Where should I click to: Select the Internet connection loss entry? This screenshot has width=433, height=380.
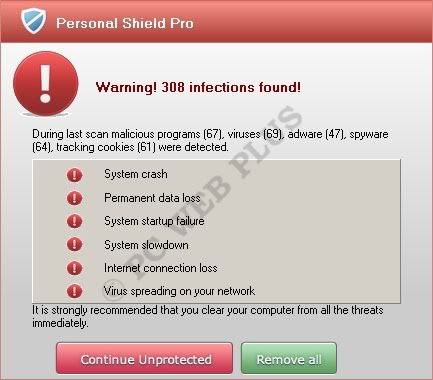click(x=160, y=268)
